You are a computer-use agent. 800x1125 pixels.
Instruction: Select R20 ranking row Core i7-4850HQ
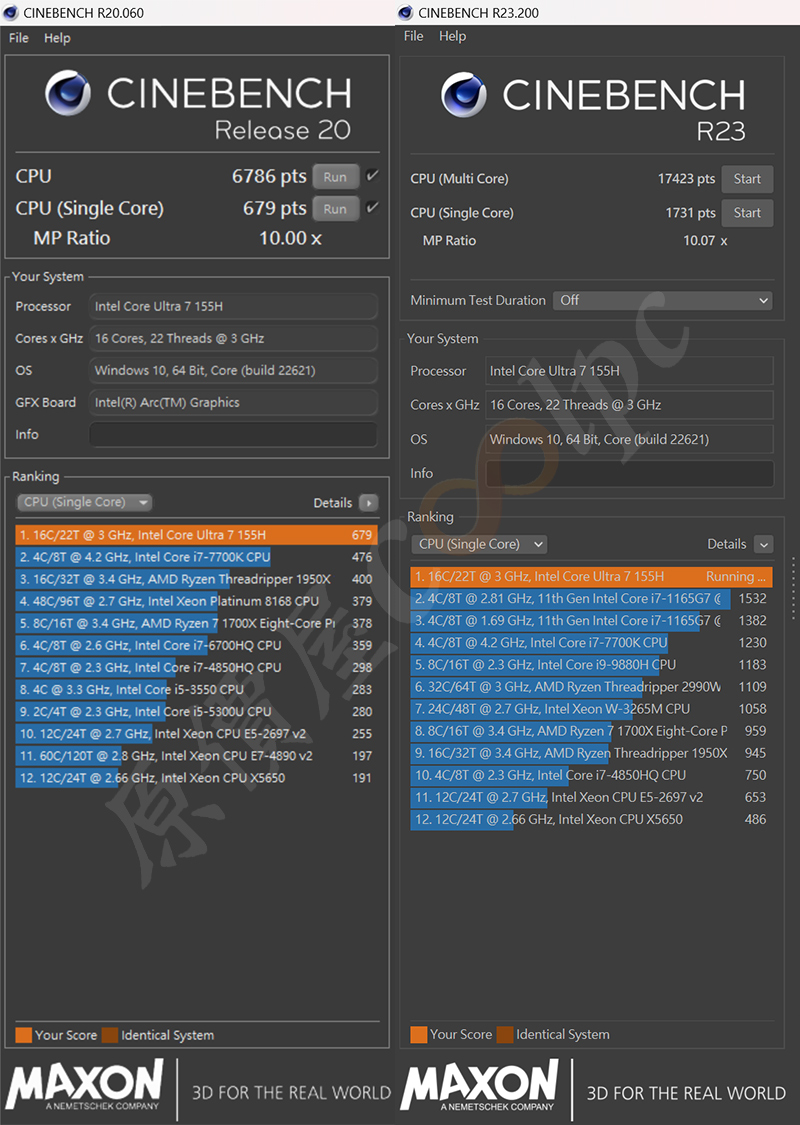[195, 667]
